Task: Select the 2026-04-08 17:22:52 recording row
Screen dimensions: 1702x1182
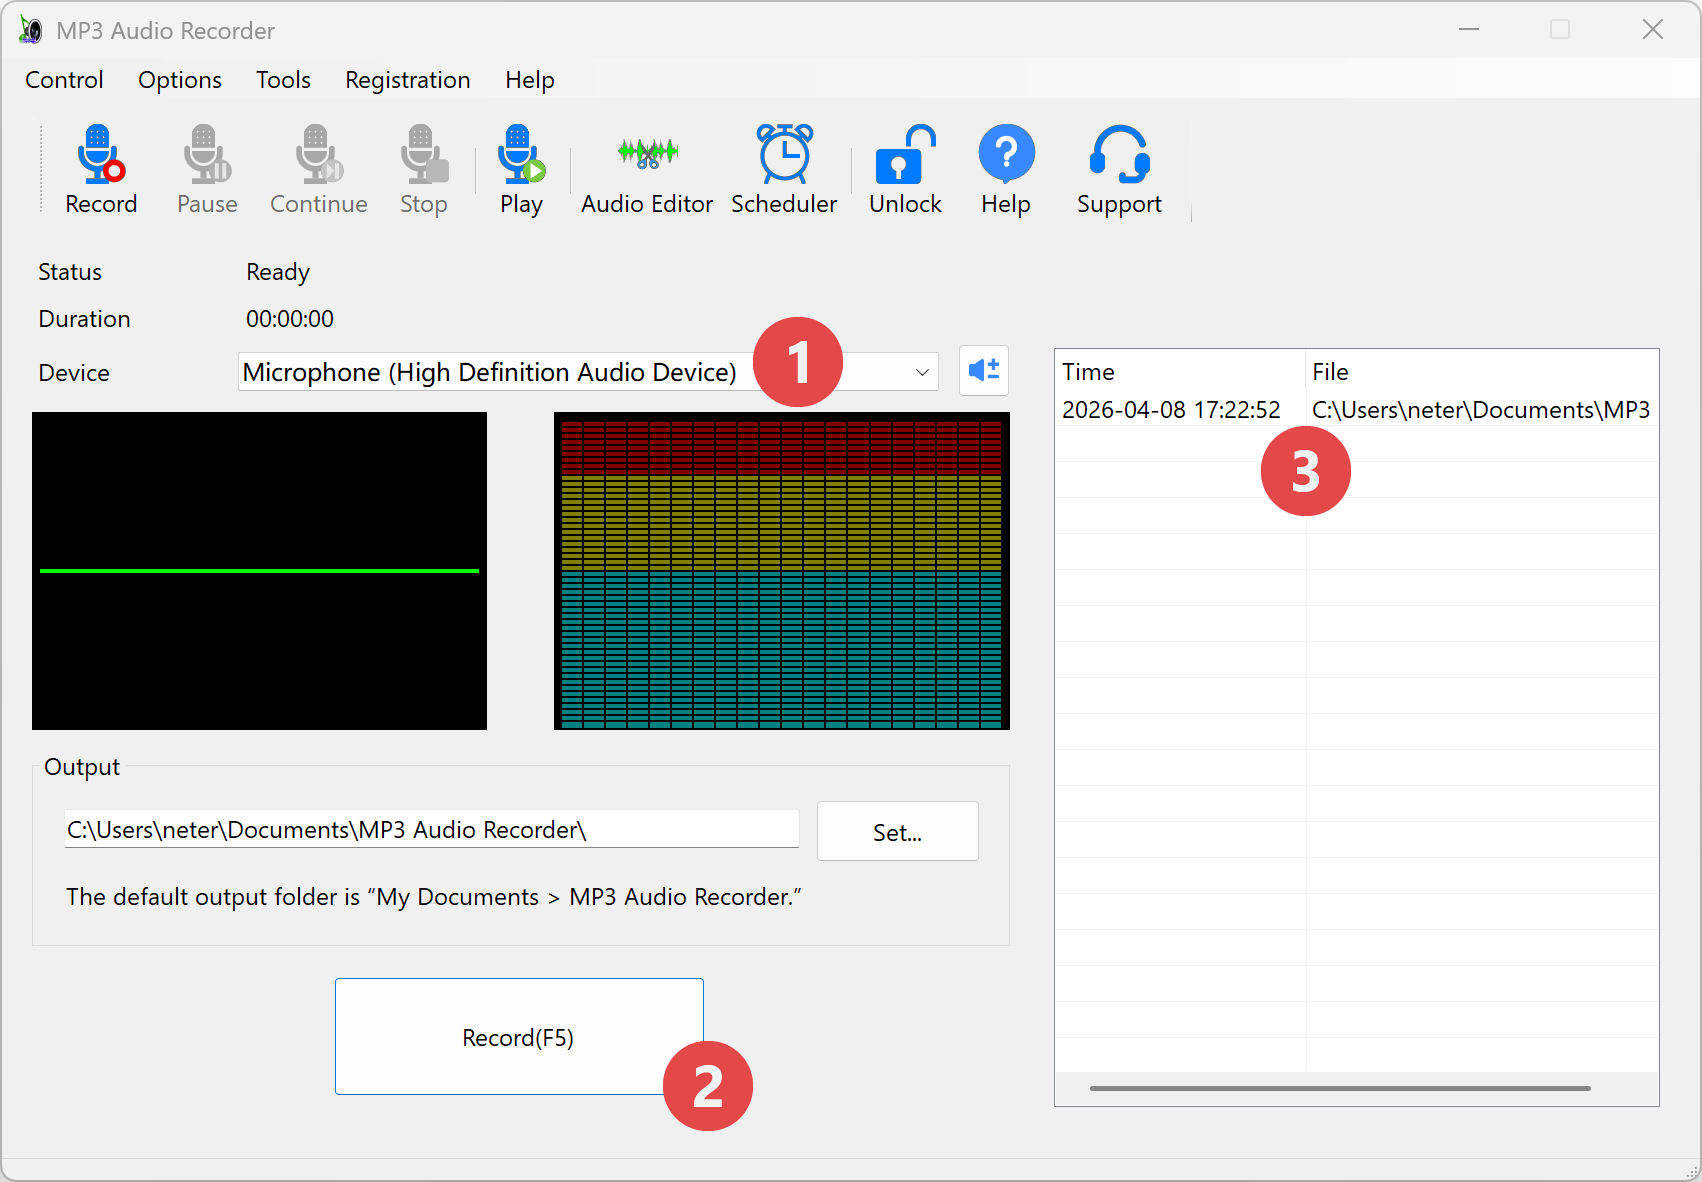Action: pyautogui.click(x=1357, y=410)
